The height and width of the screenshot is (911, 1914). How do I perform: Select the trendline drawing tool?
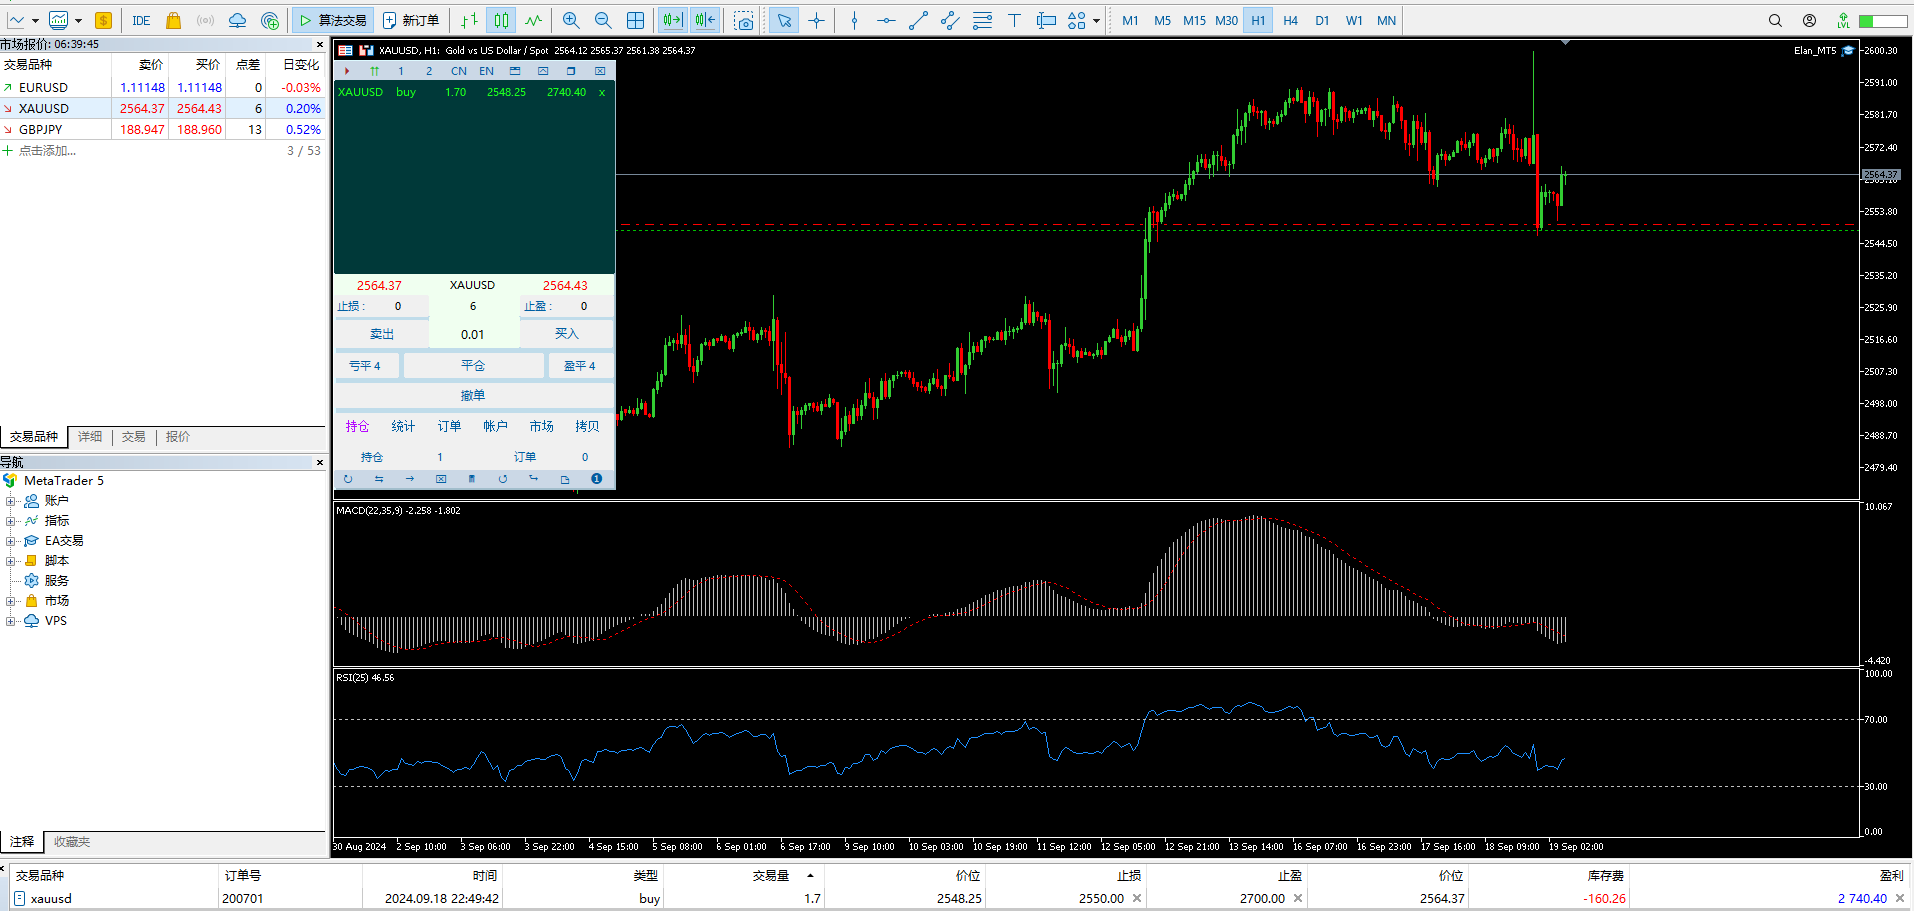(918, 20)
